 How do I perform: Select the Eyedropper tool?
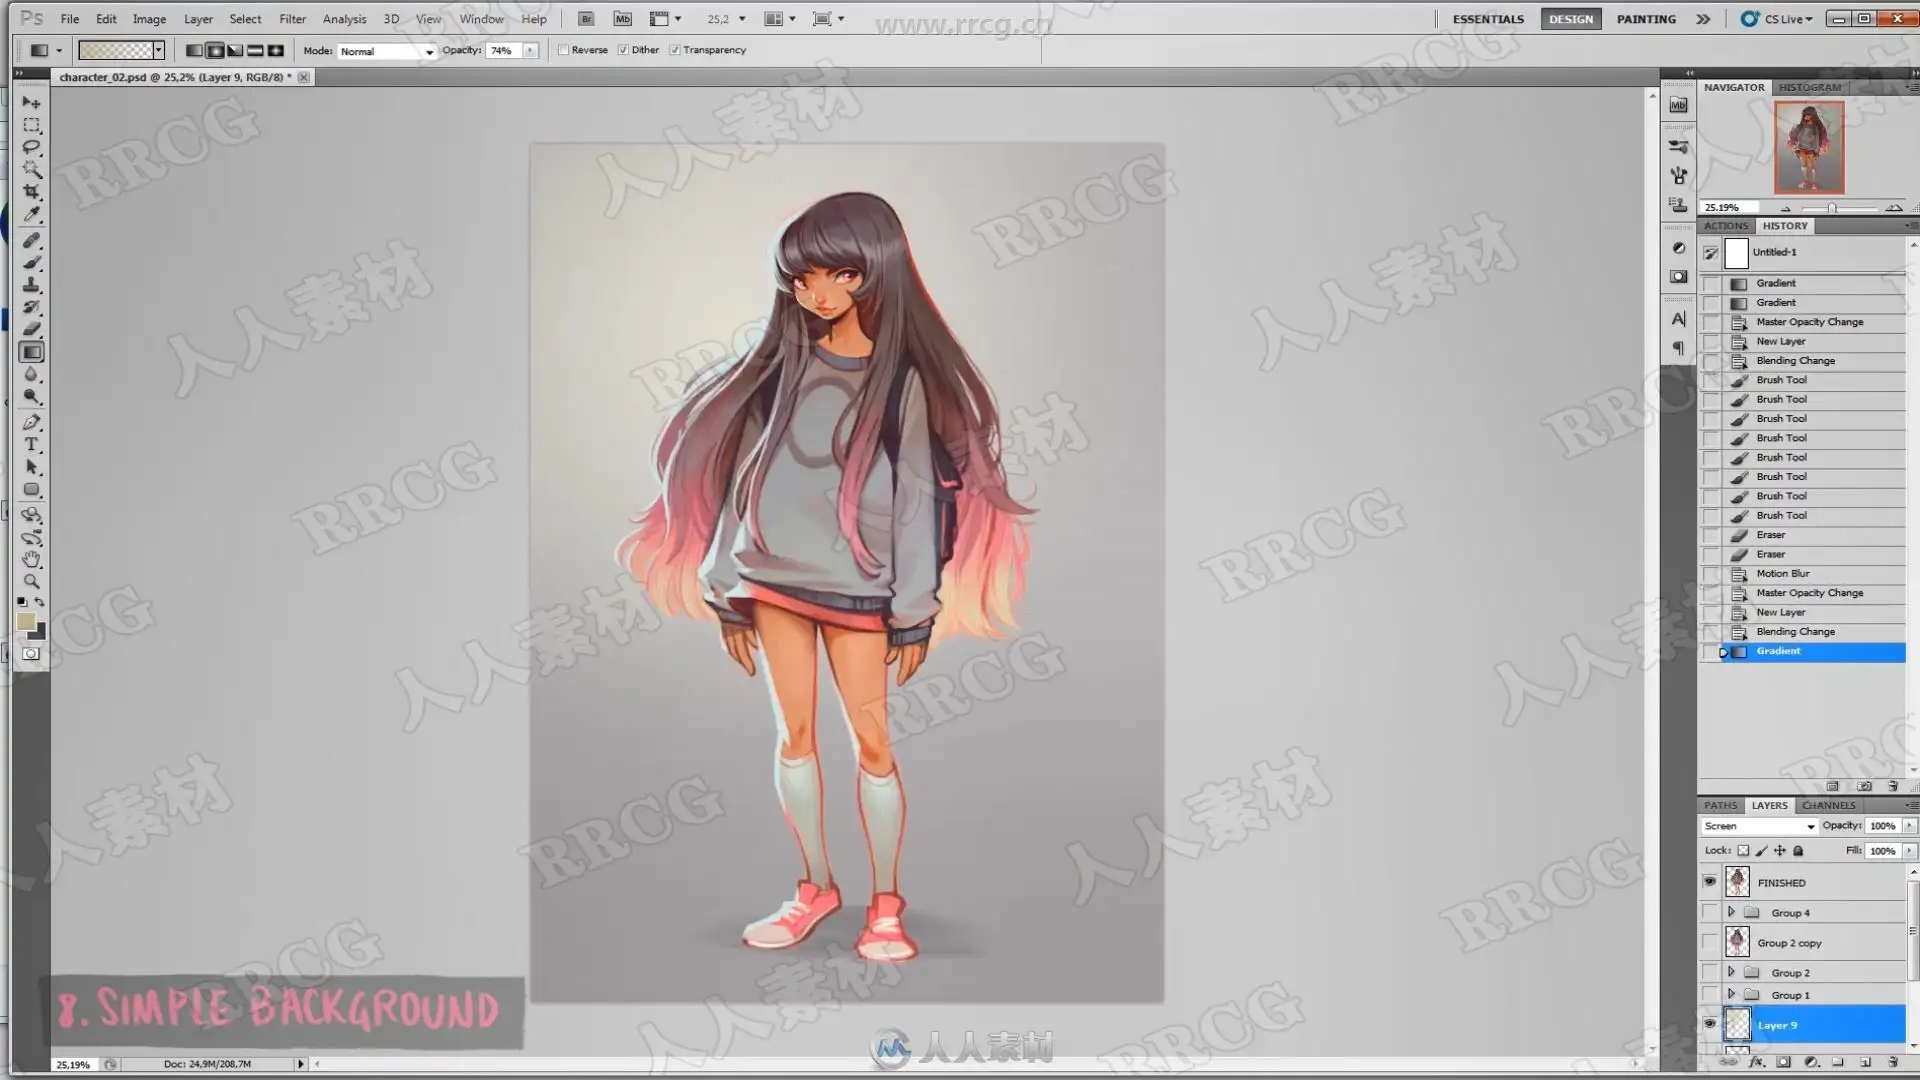point(31,214)
